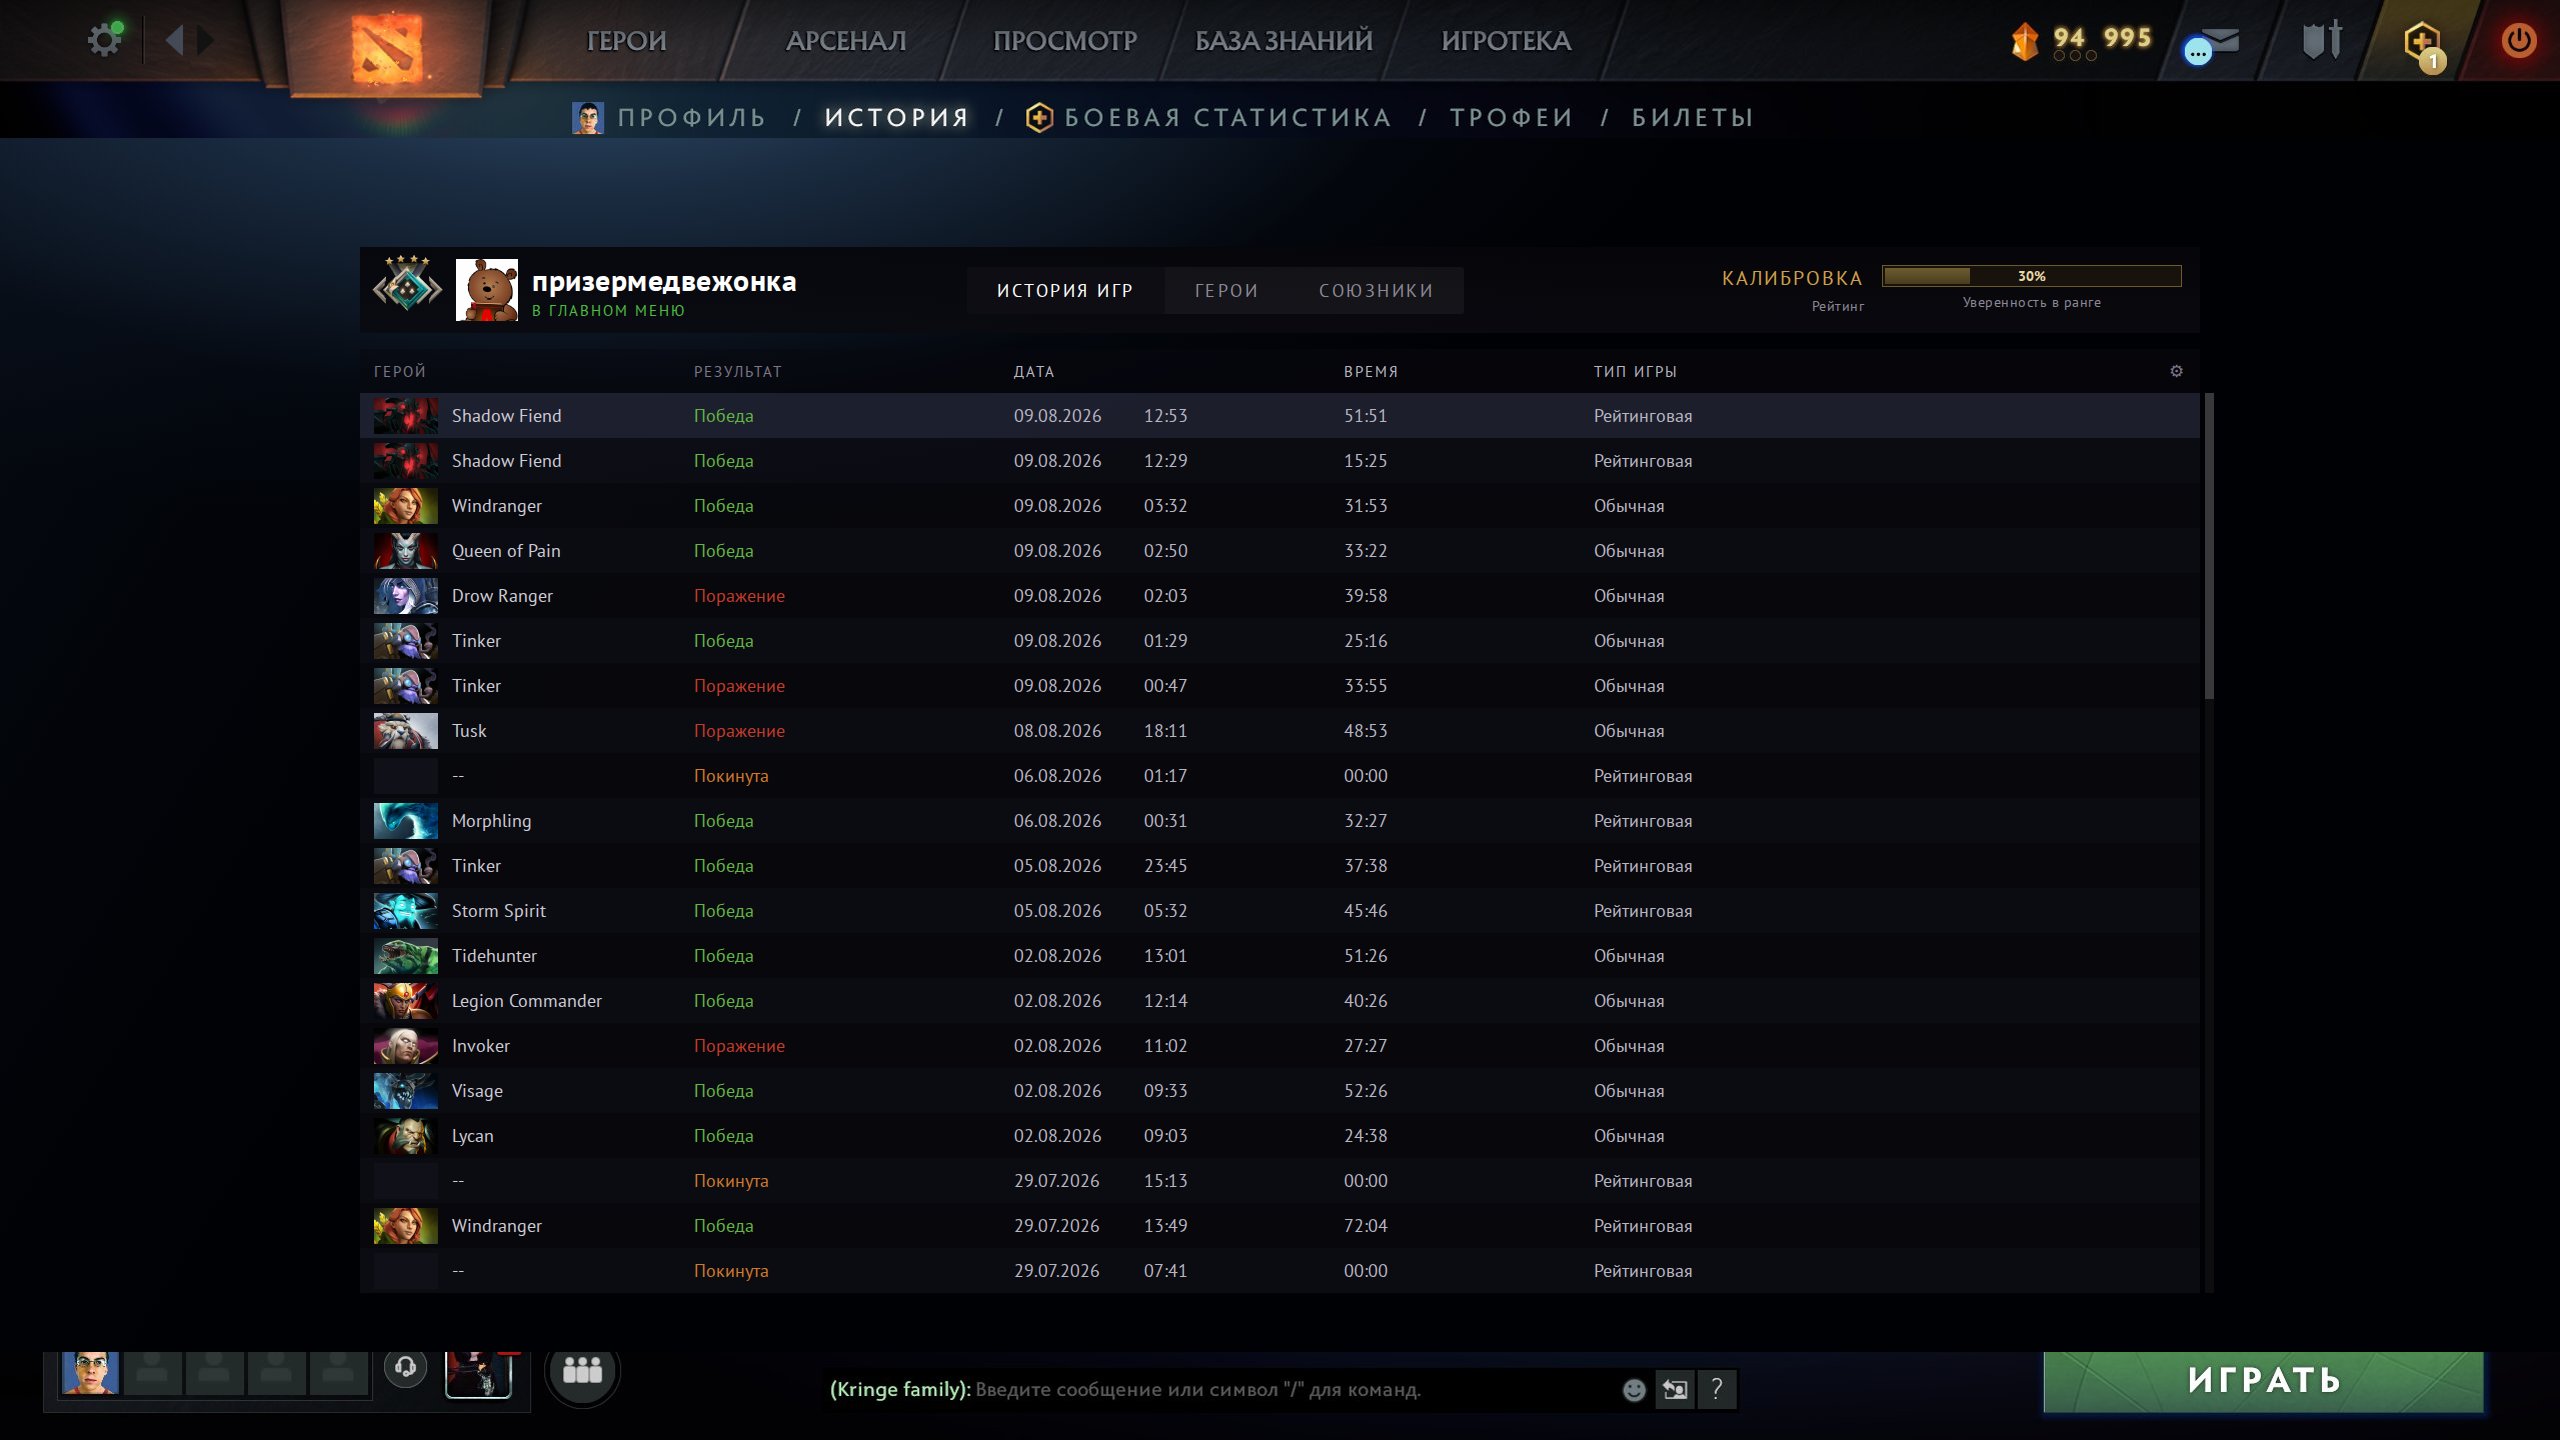Click the match history vertical scrollbar

[x=2209, y=546]
